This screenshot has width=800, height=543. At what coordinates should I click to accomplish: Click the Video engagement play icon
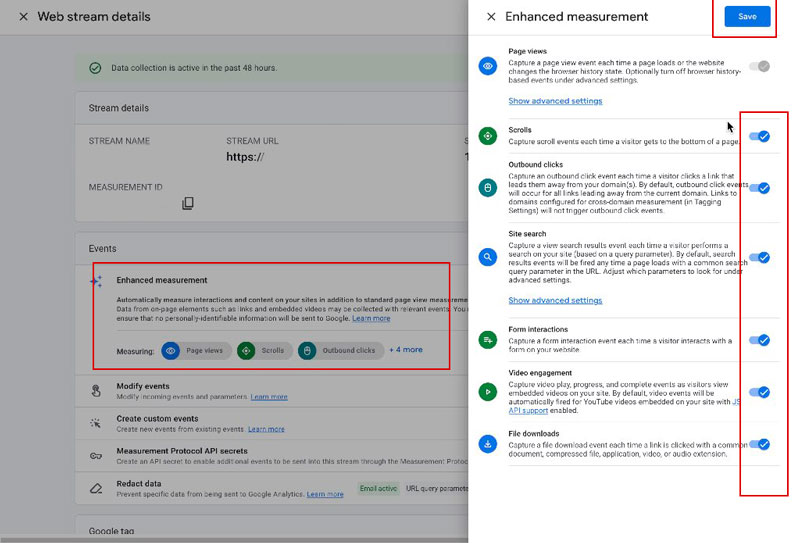click(x=488, y=392)
